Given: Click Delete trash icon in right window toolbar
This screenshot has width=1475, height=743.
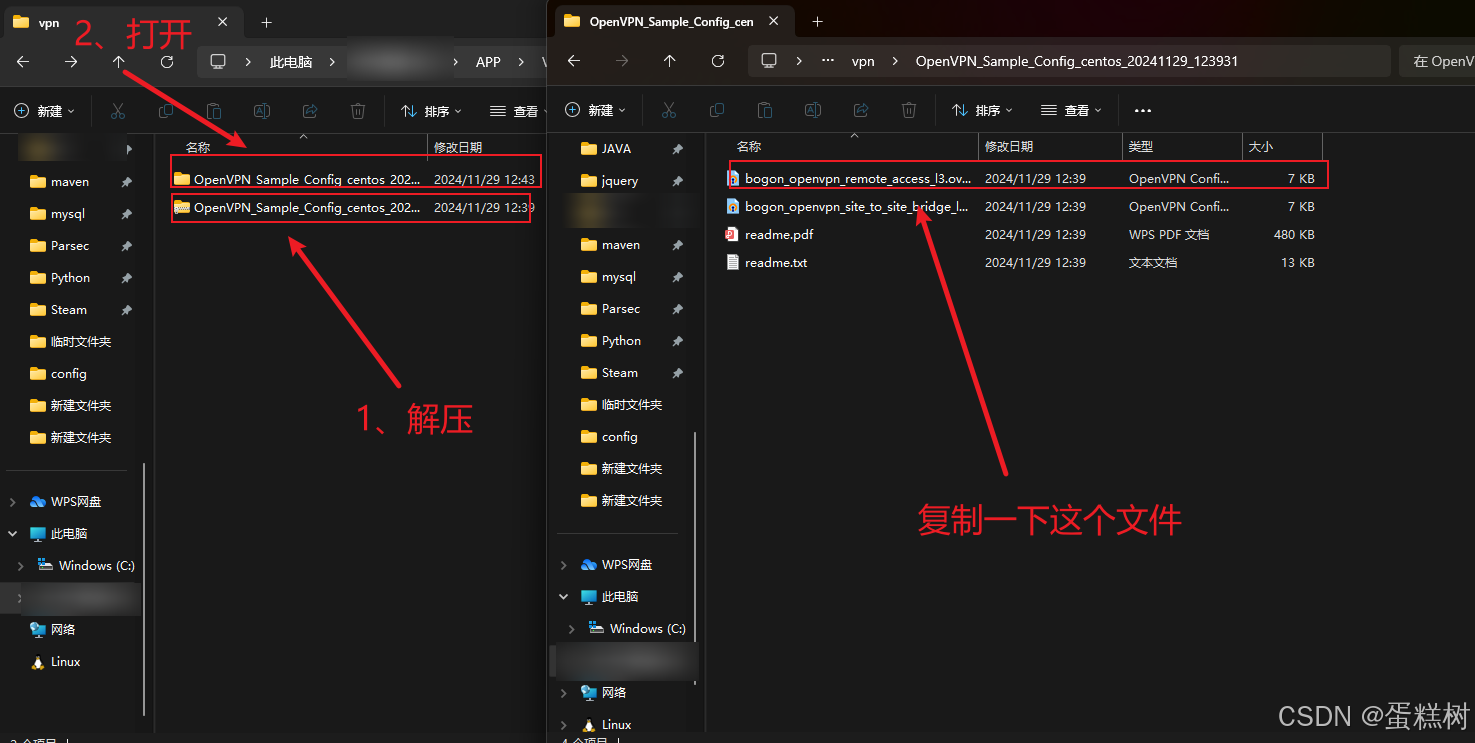Looking at the screenshot, I should tap(909, 110).
